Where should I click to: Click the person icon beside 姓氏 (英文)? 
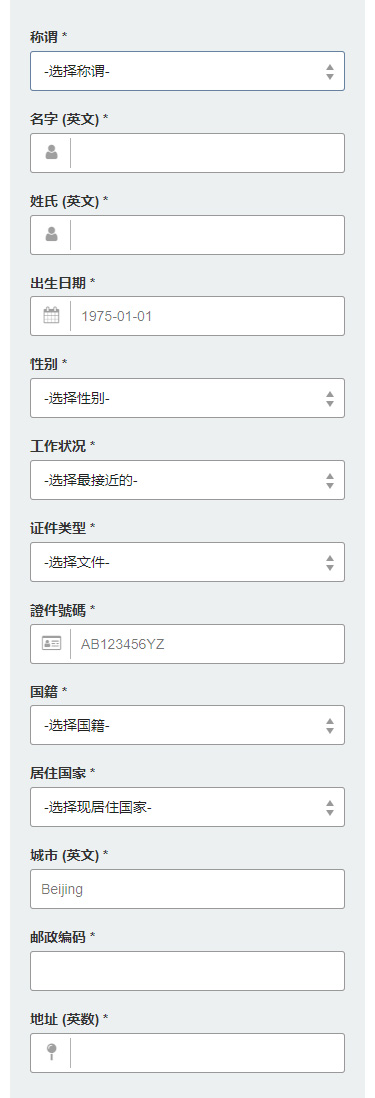51,235
